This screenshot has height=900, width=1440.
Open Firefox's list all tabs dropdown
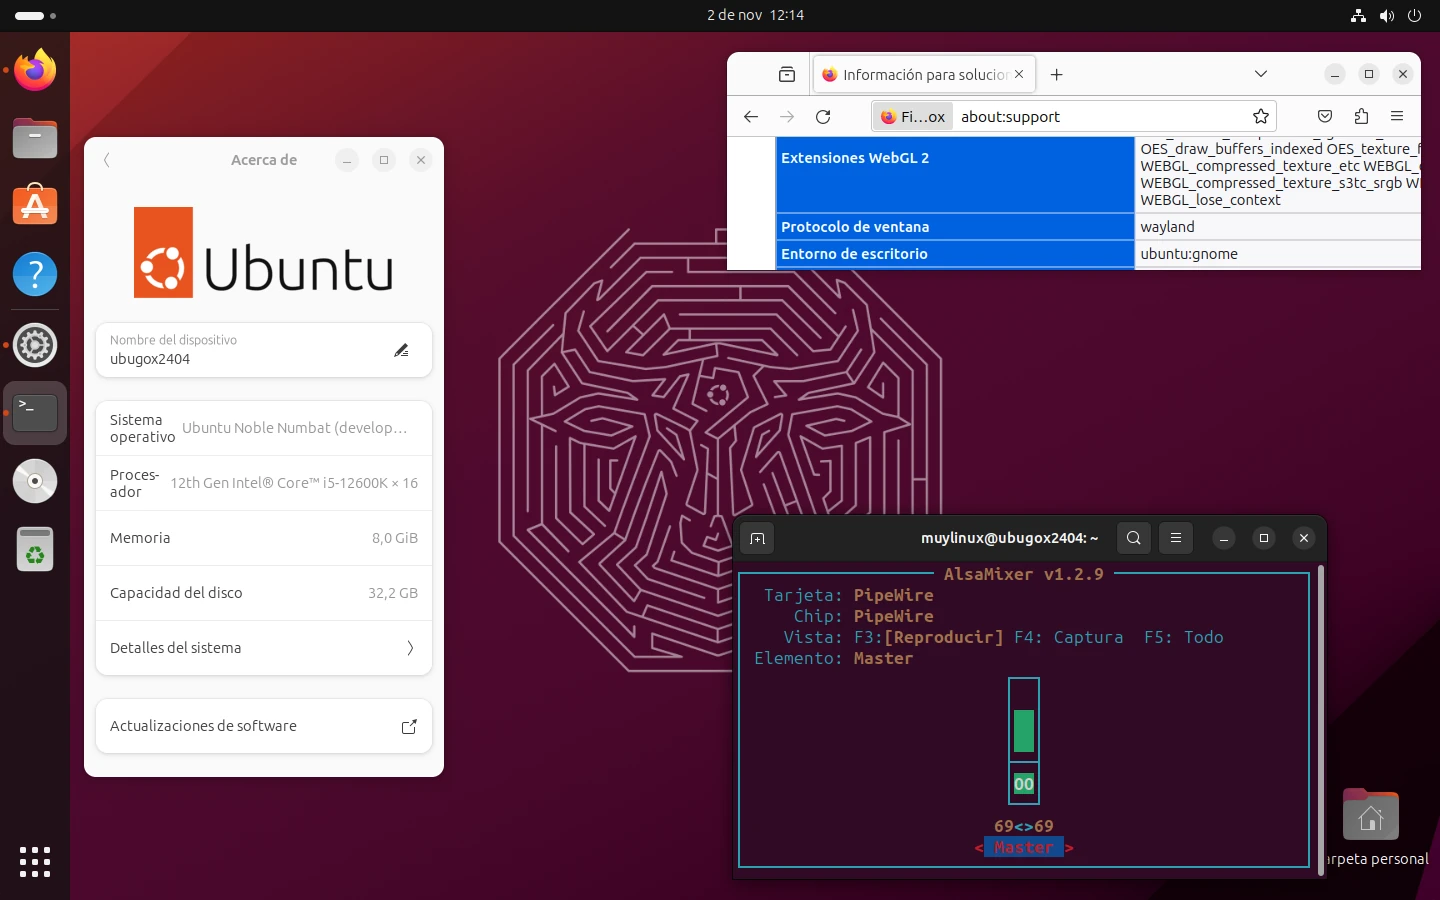[1260, 74]
